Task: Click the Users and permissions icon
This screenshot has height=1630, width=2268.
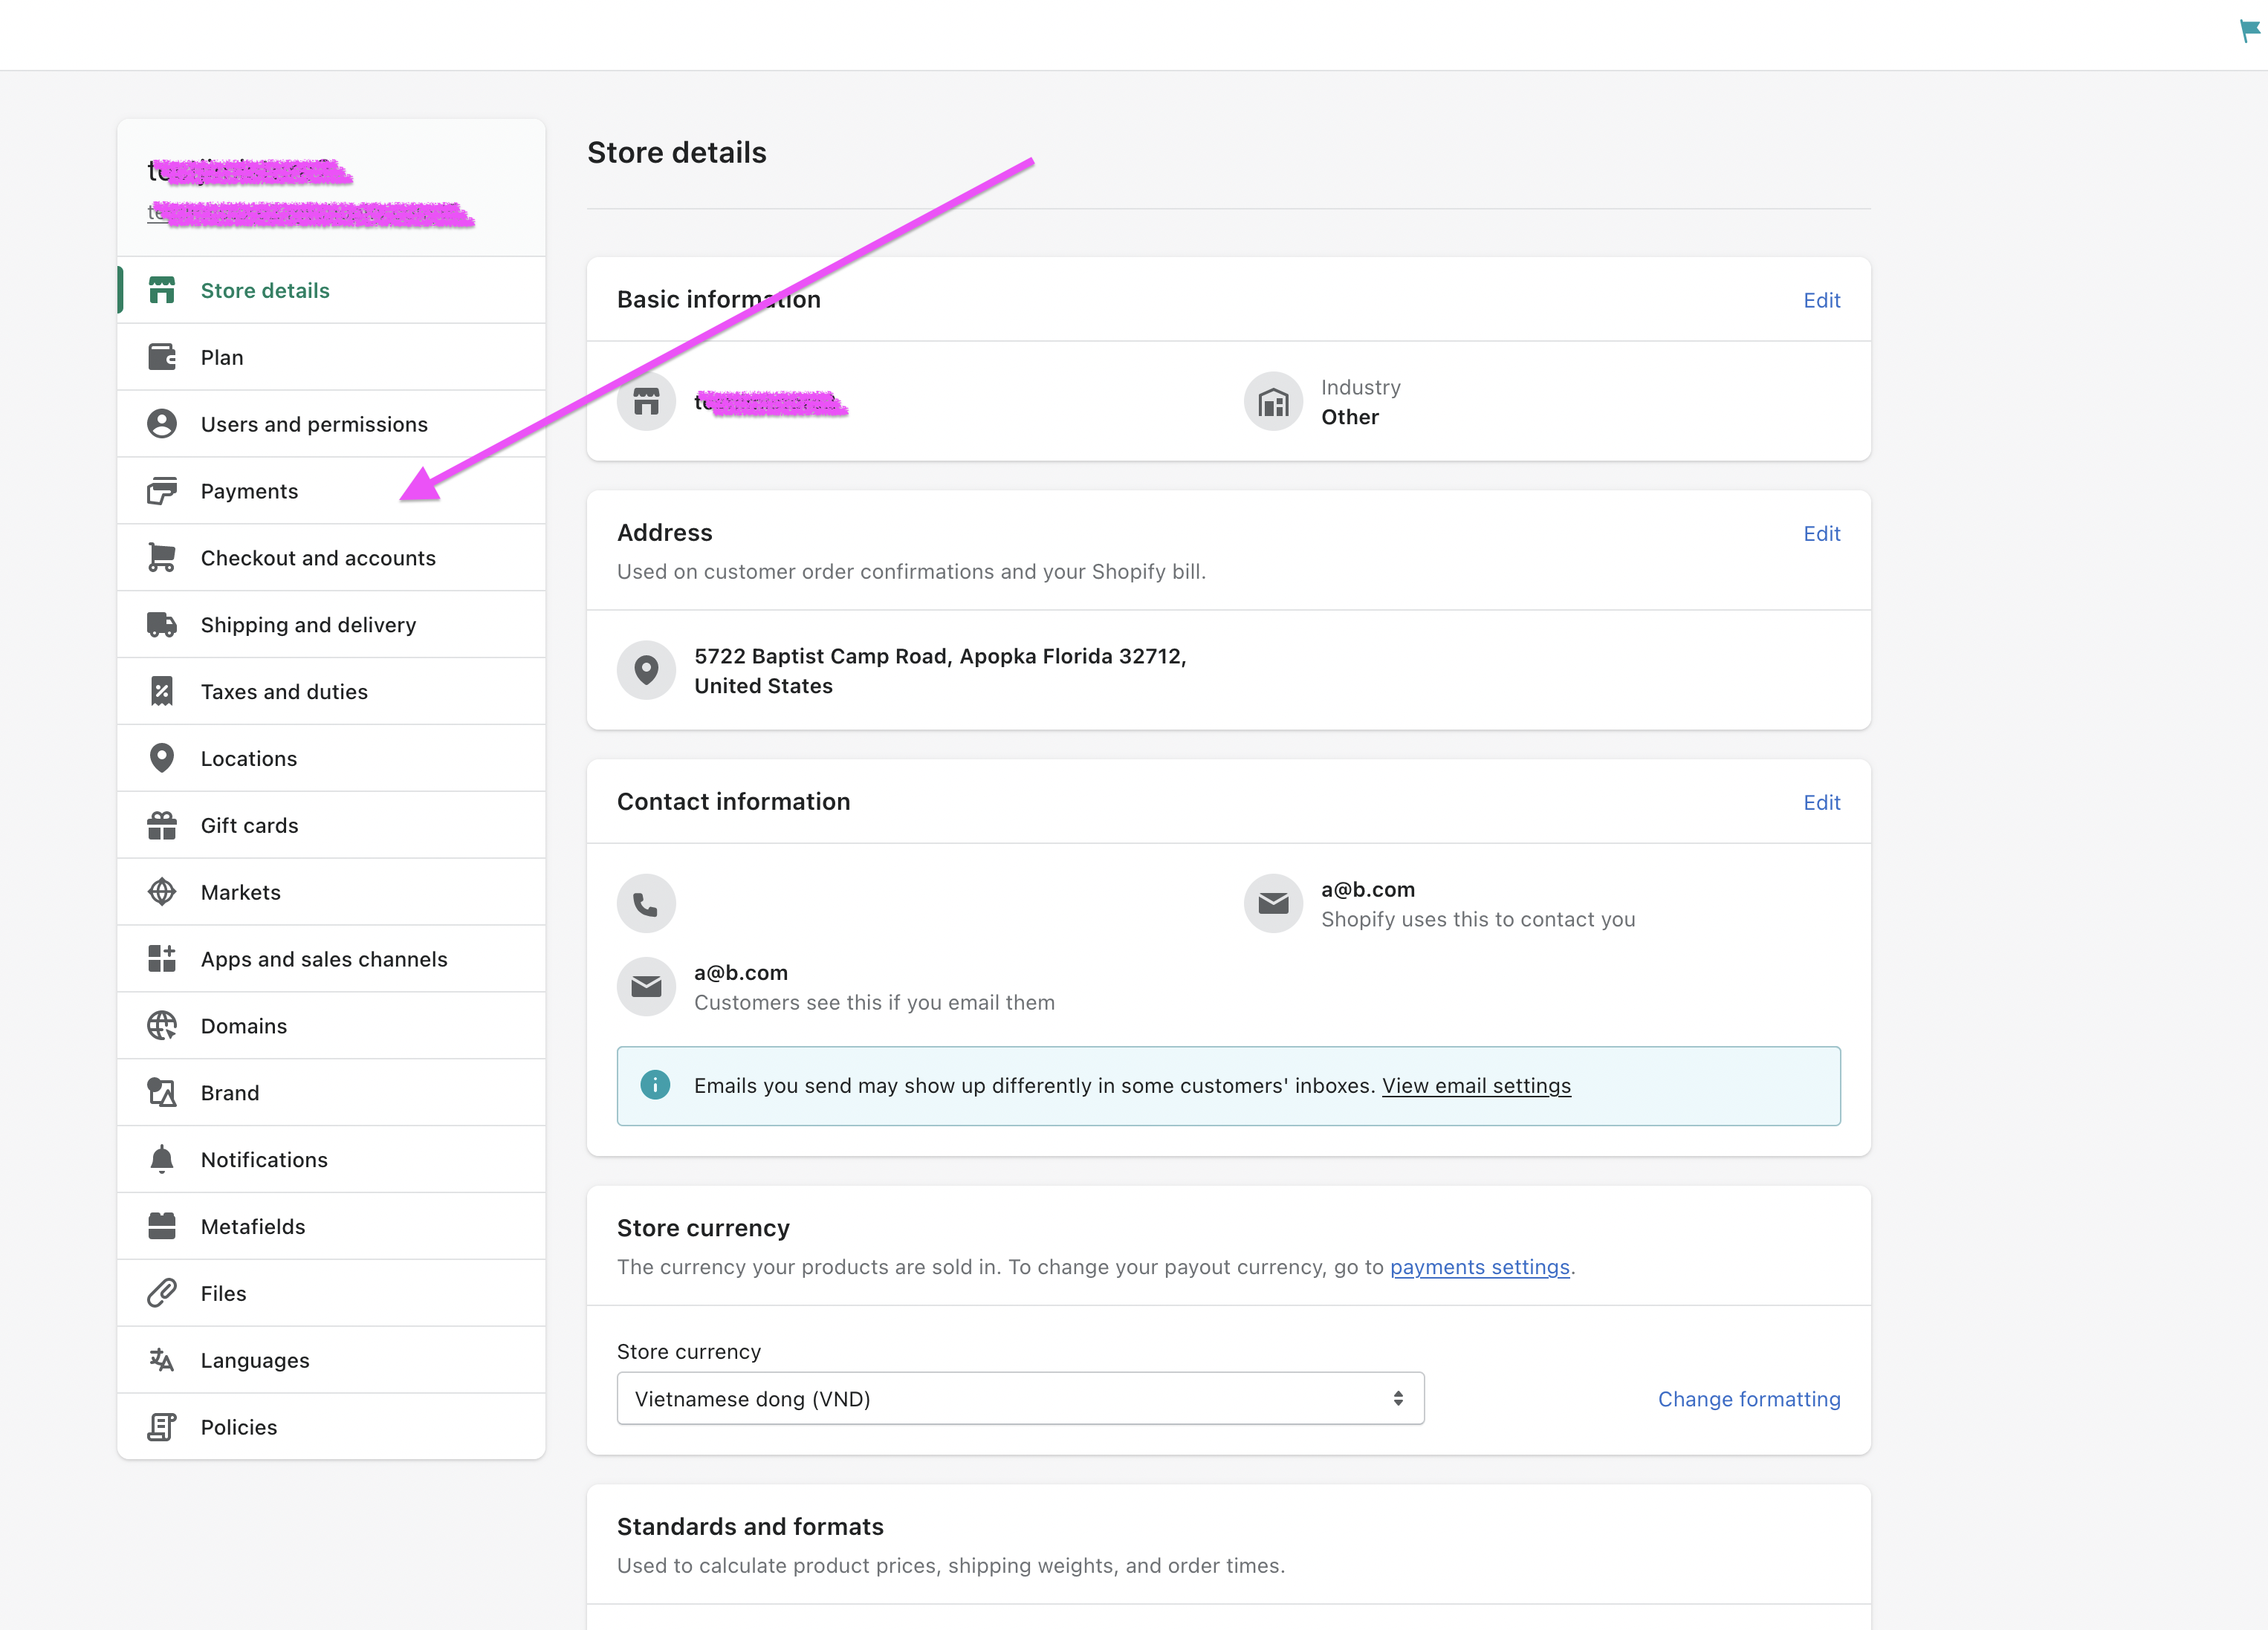Action: 162,423
